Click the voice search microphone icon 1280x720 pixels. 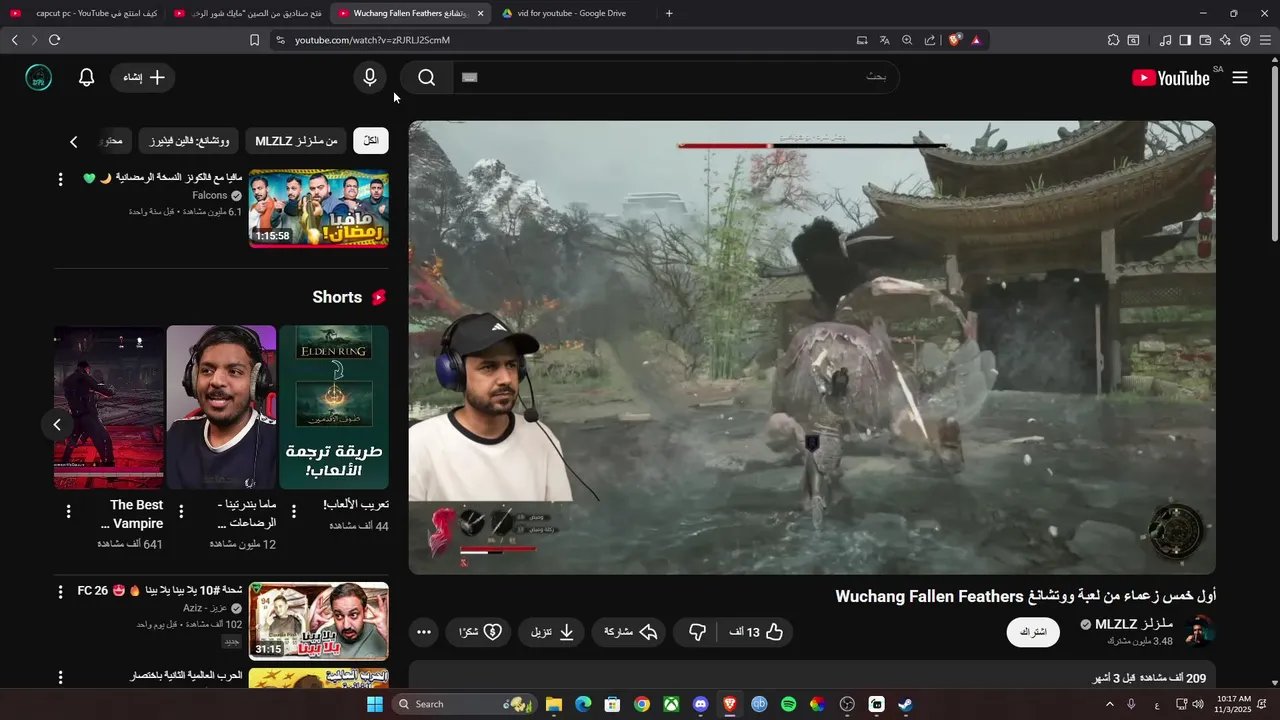coord(370,77)
